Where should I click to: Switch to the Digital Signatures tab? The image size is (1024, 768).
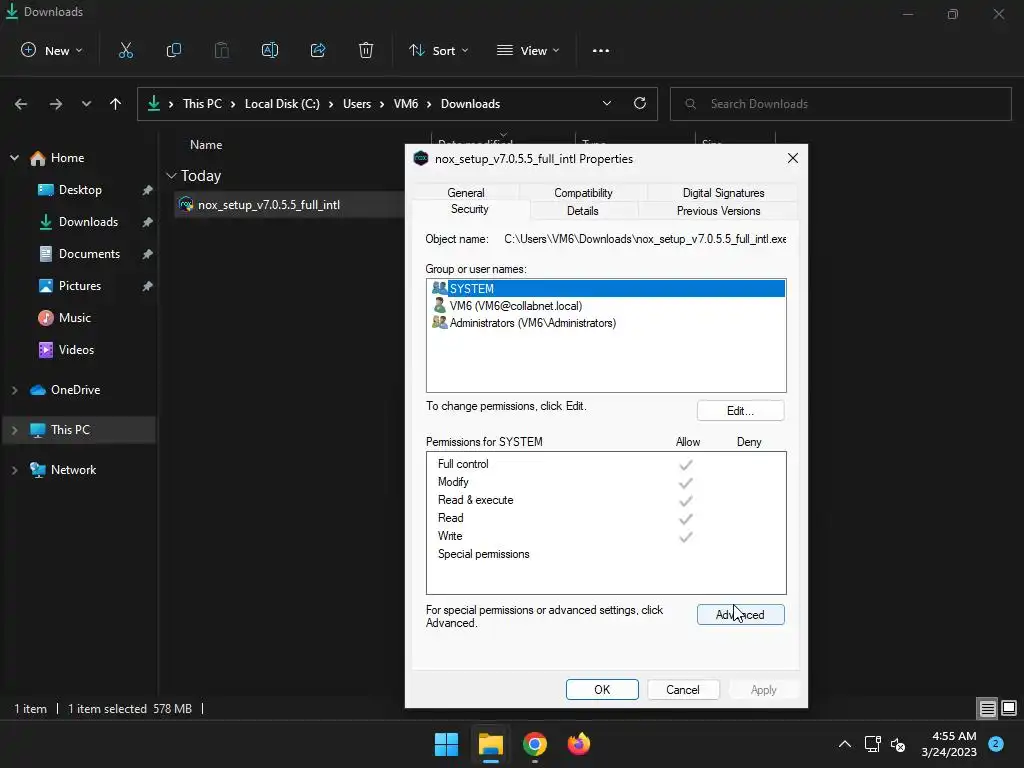tap(723, 193)
